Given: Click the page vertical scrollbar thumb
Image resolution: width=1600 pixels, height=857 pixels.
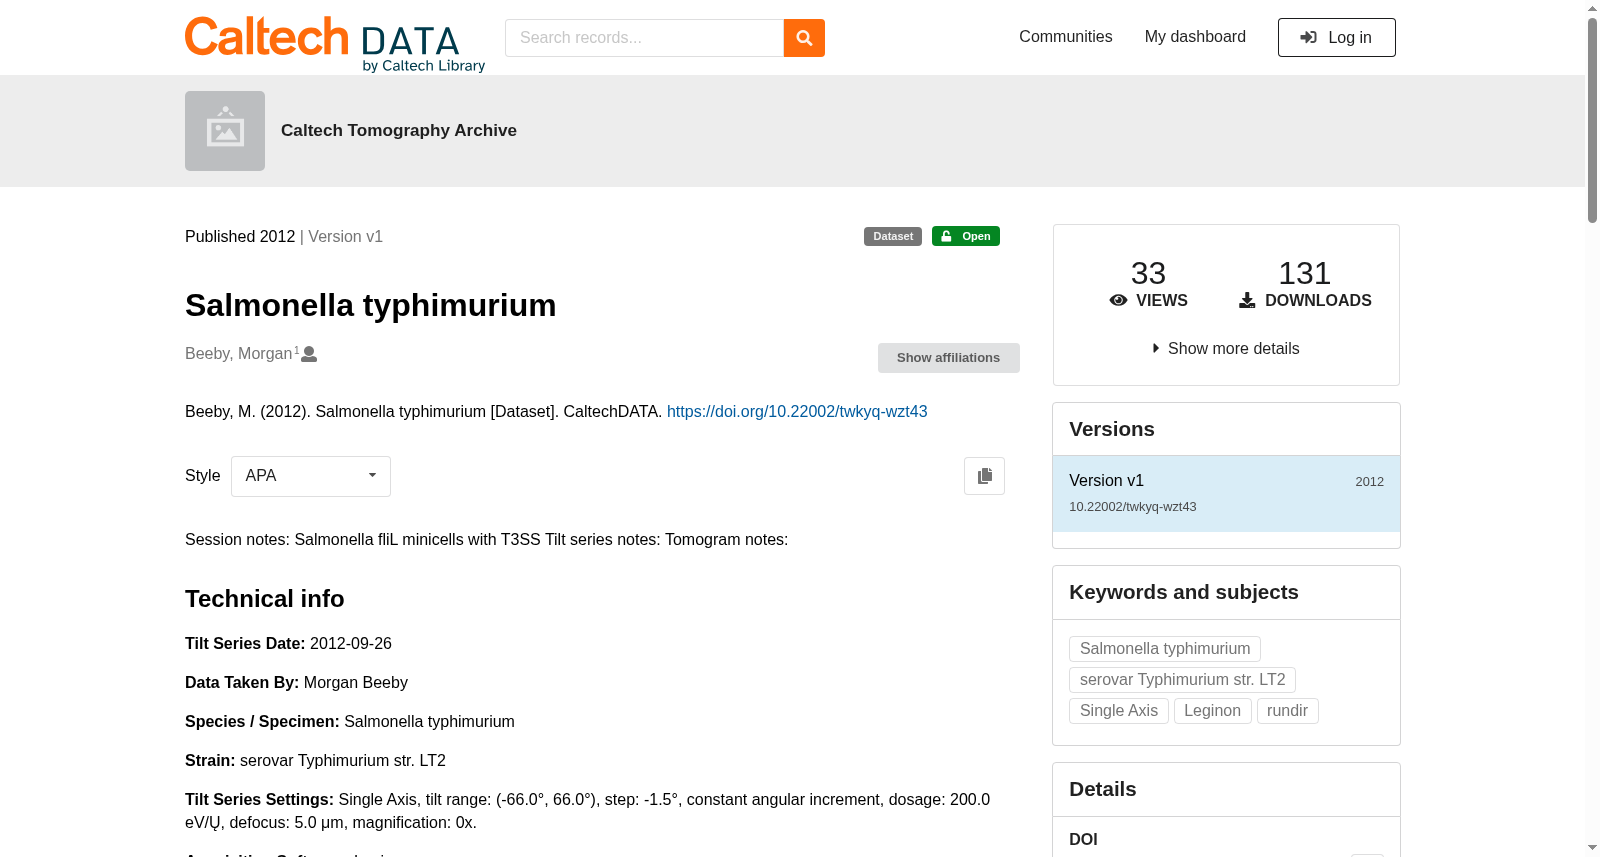Looking at the screenshot, I should (x=1592, y=120).
